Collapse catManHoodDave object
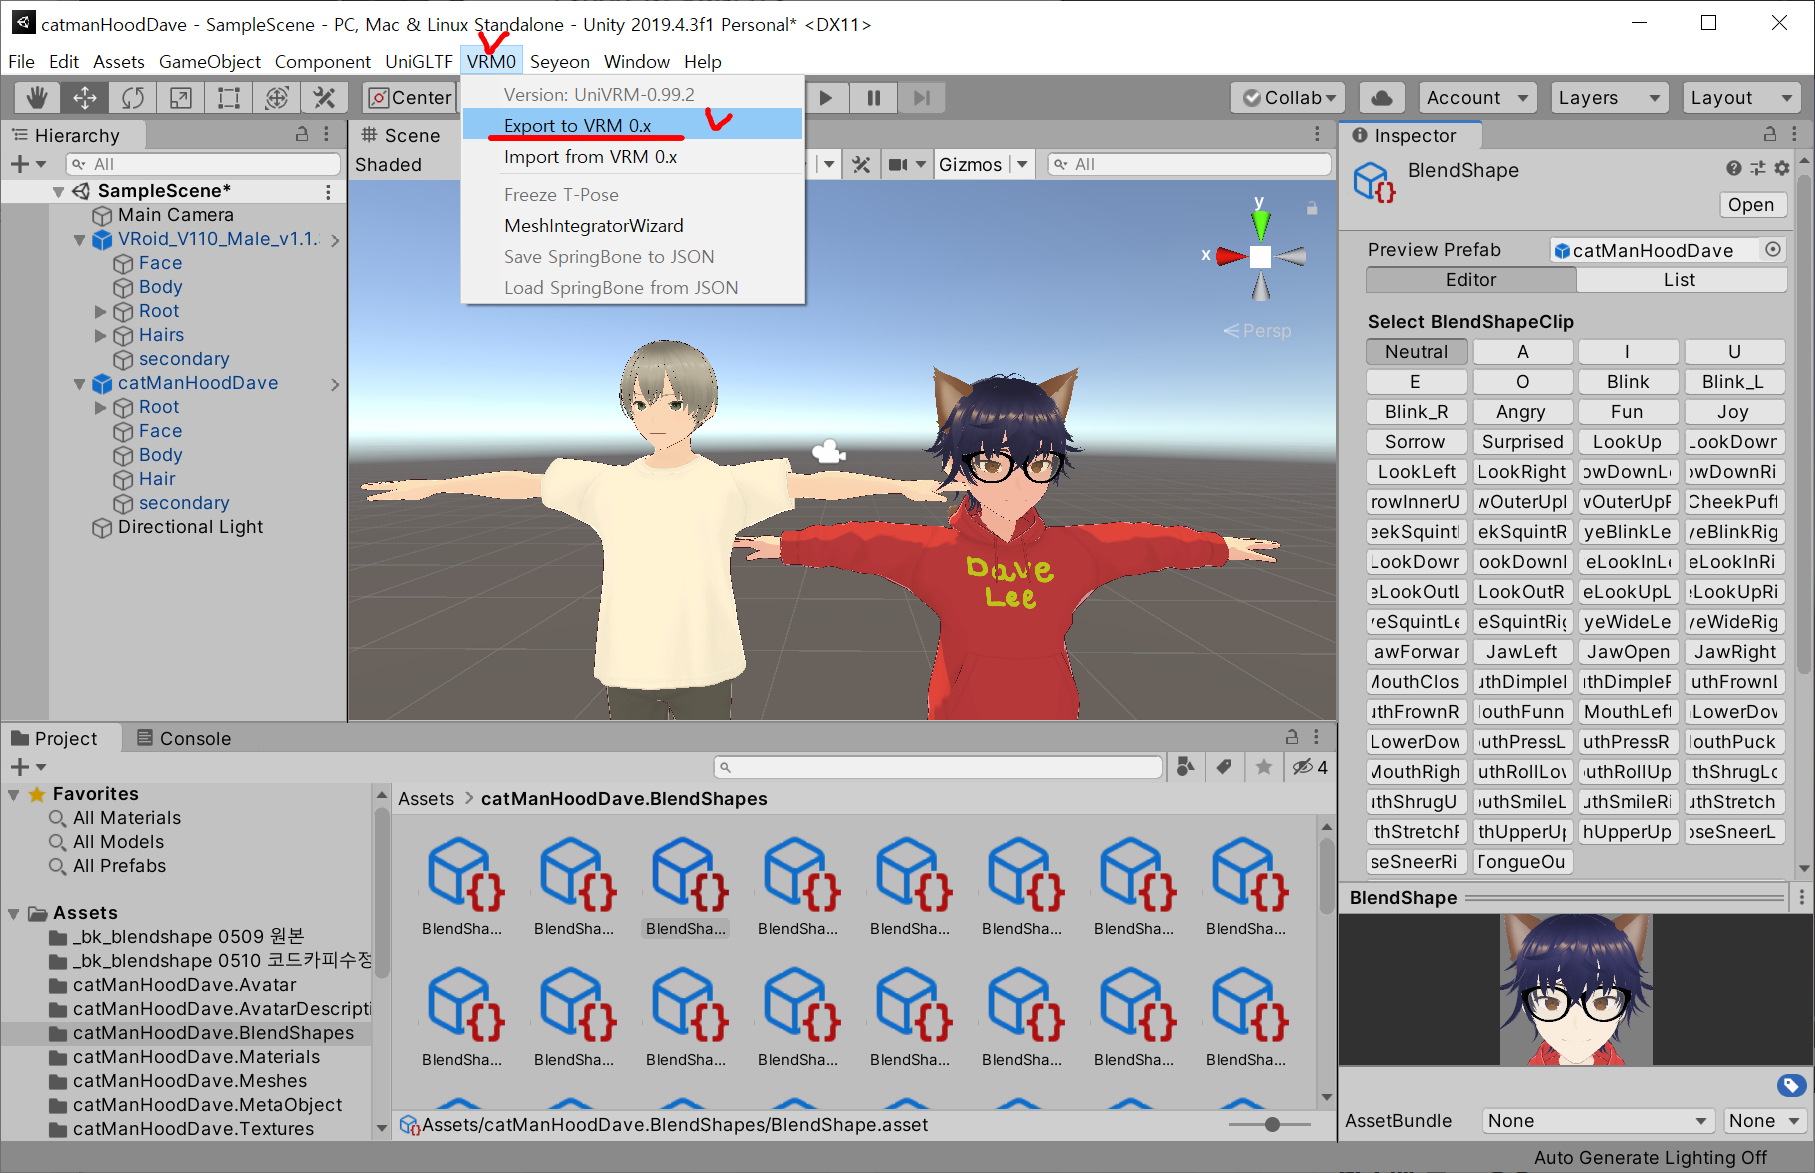The image size is (1815, 1173). [x=79, y=383]
